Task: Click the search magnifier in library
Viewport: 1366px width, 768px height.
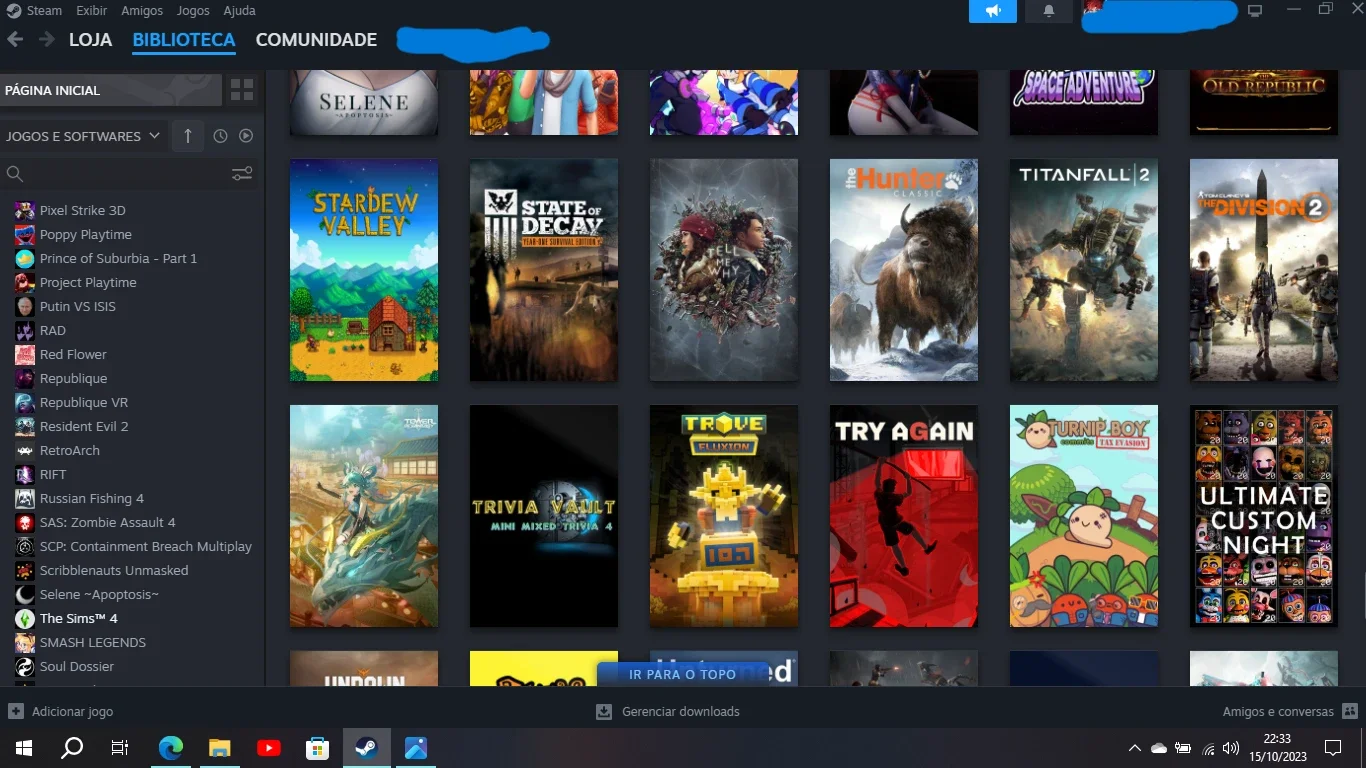Action: click(x=15, y=174)
